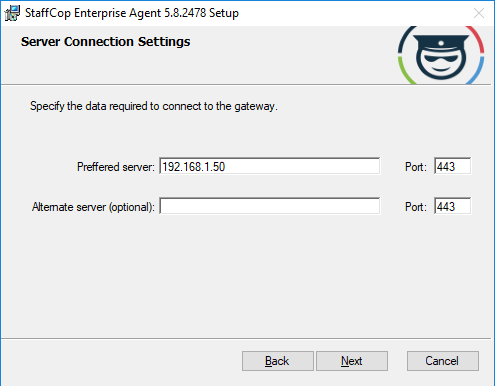The image size is (496, 386).
Task: Click the StaffCop policeman mascot logo
Action: point(441,55)
